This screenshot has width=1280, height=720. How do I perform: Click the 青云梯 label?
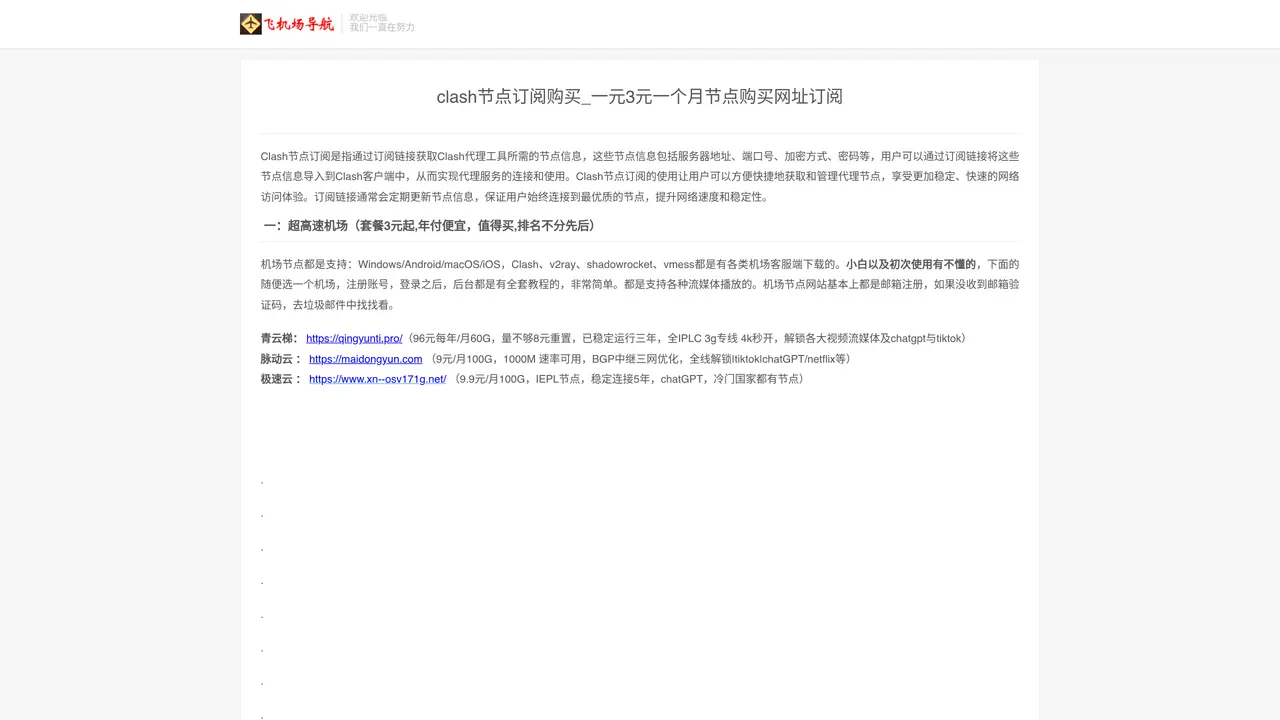(x=279, y=339)
